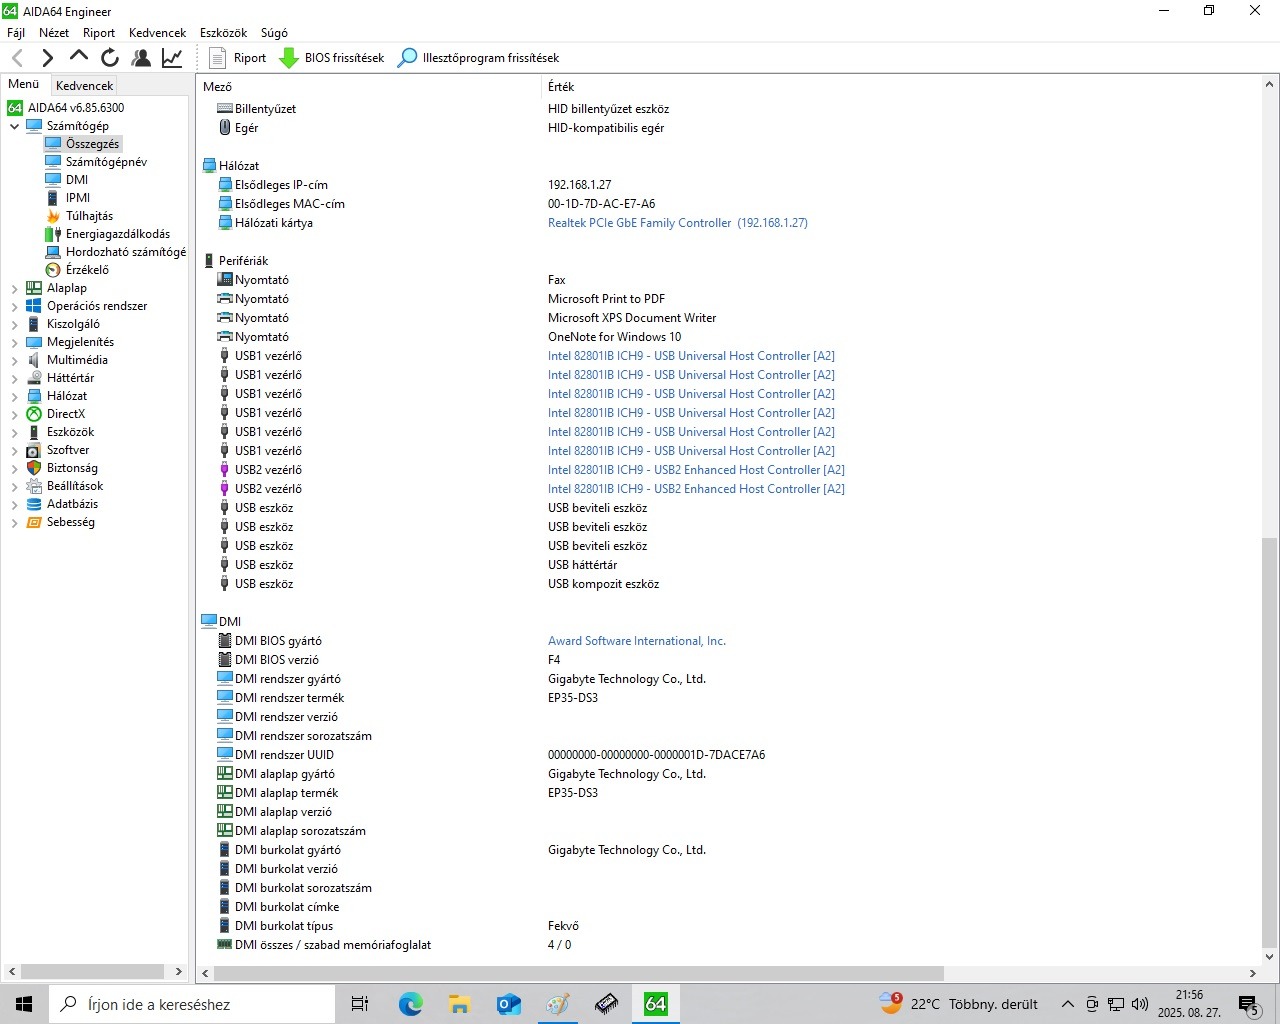The width and height of the screenshot is (1280, 1024).
Task: Open File Explorer from taskbar
Action: tap(459, 1004)
